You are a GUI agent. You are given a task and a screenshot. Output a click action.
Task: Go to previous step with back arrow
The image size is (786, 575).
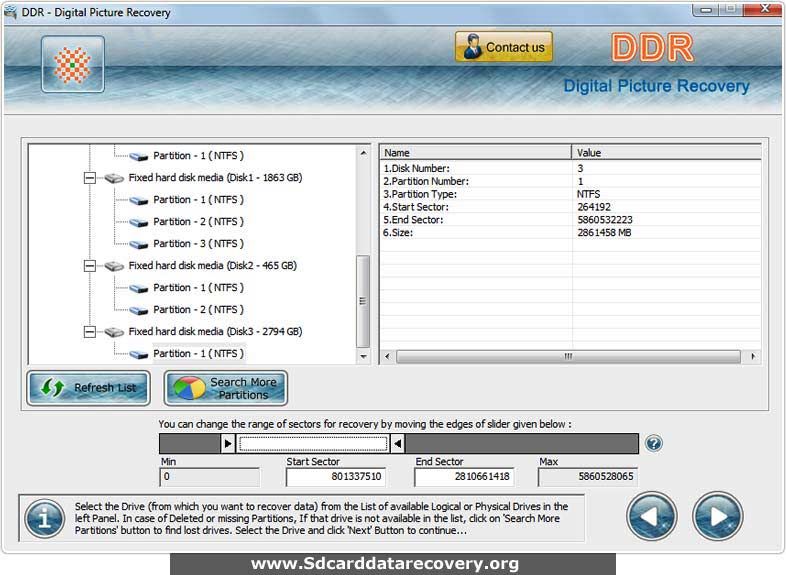[651, 516]
